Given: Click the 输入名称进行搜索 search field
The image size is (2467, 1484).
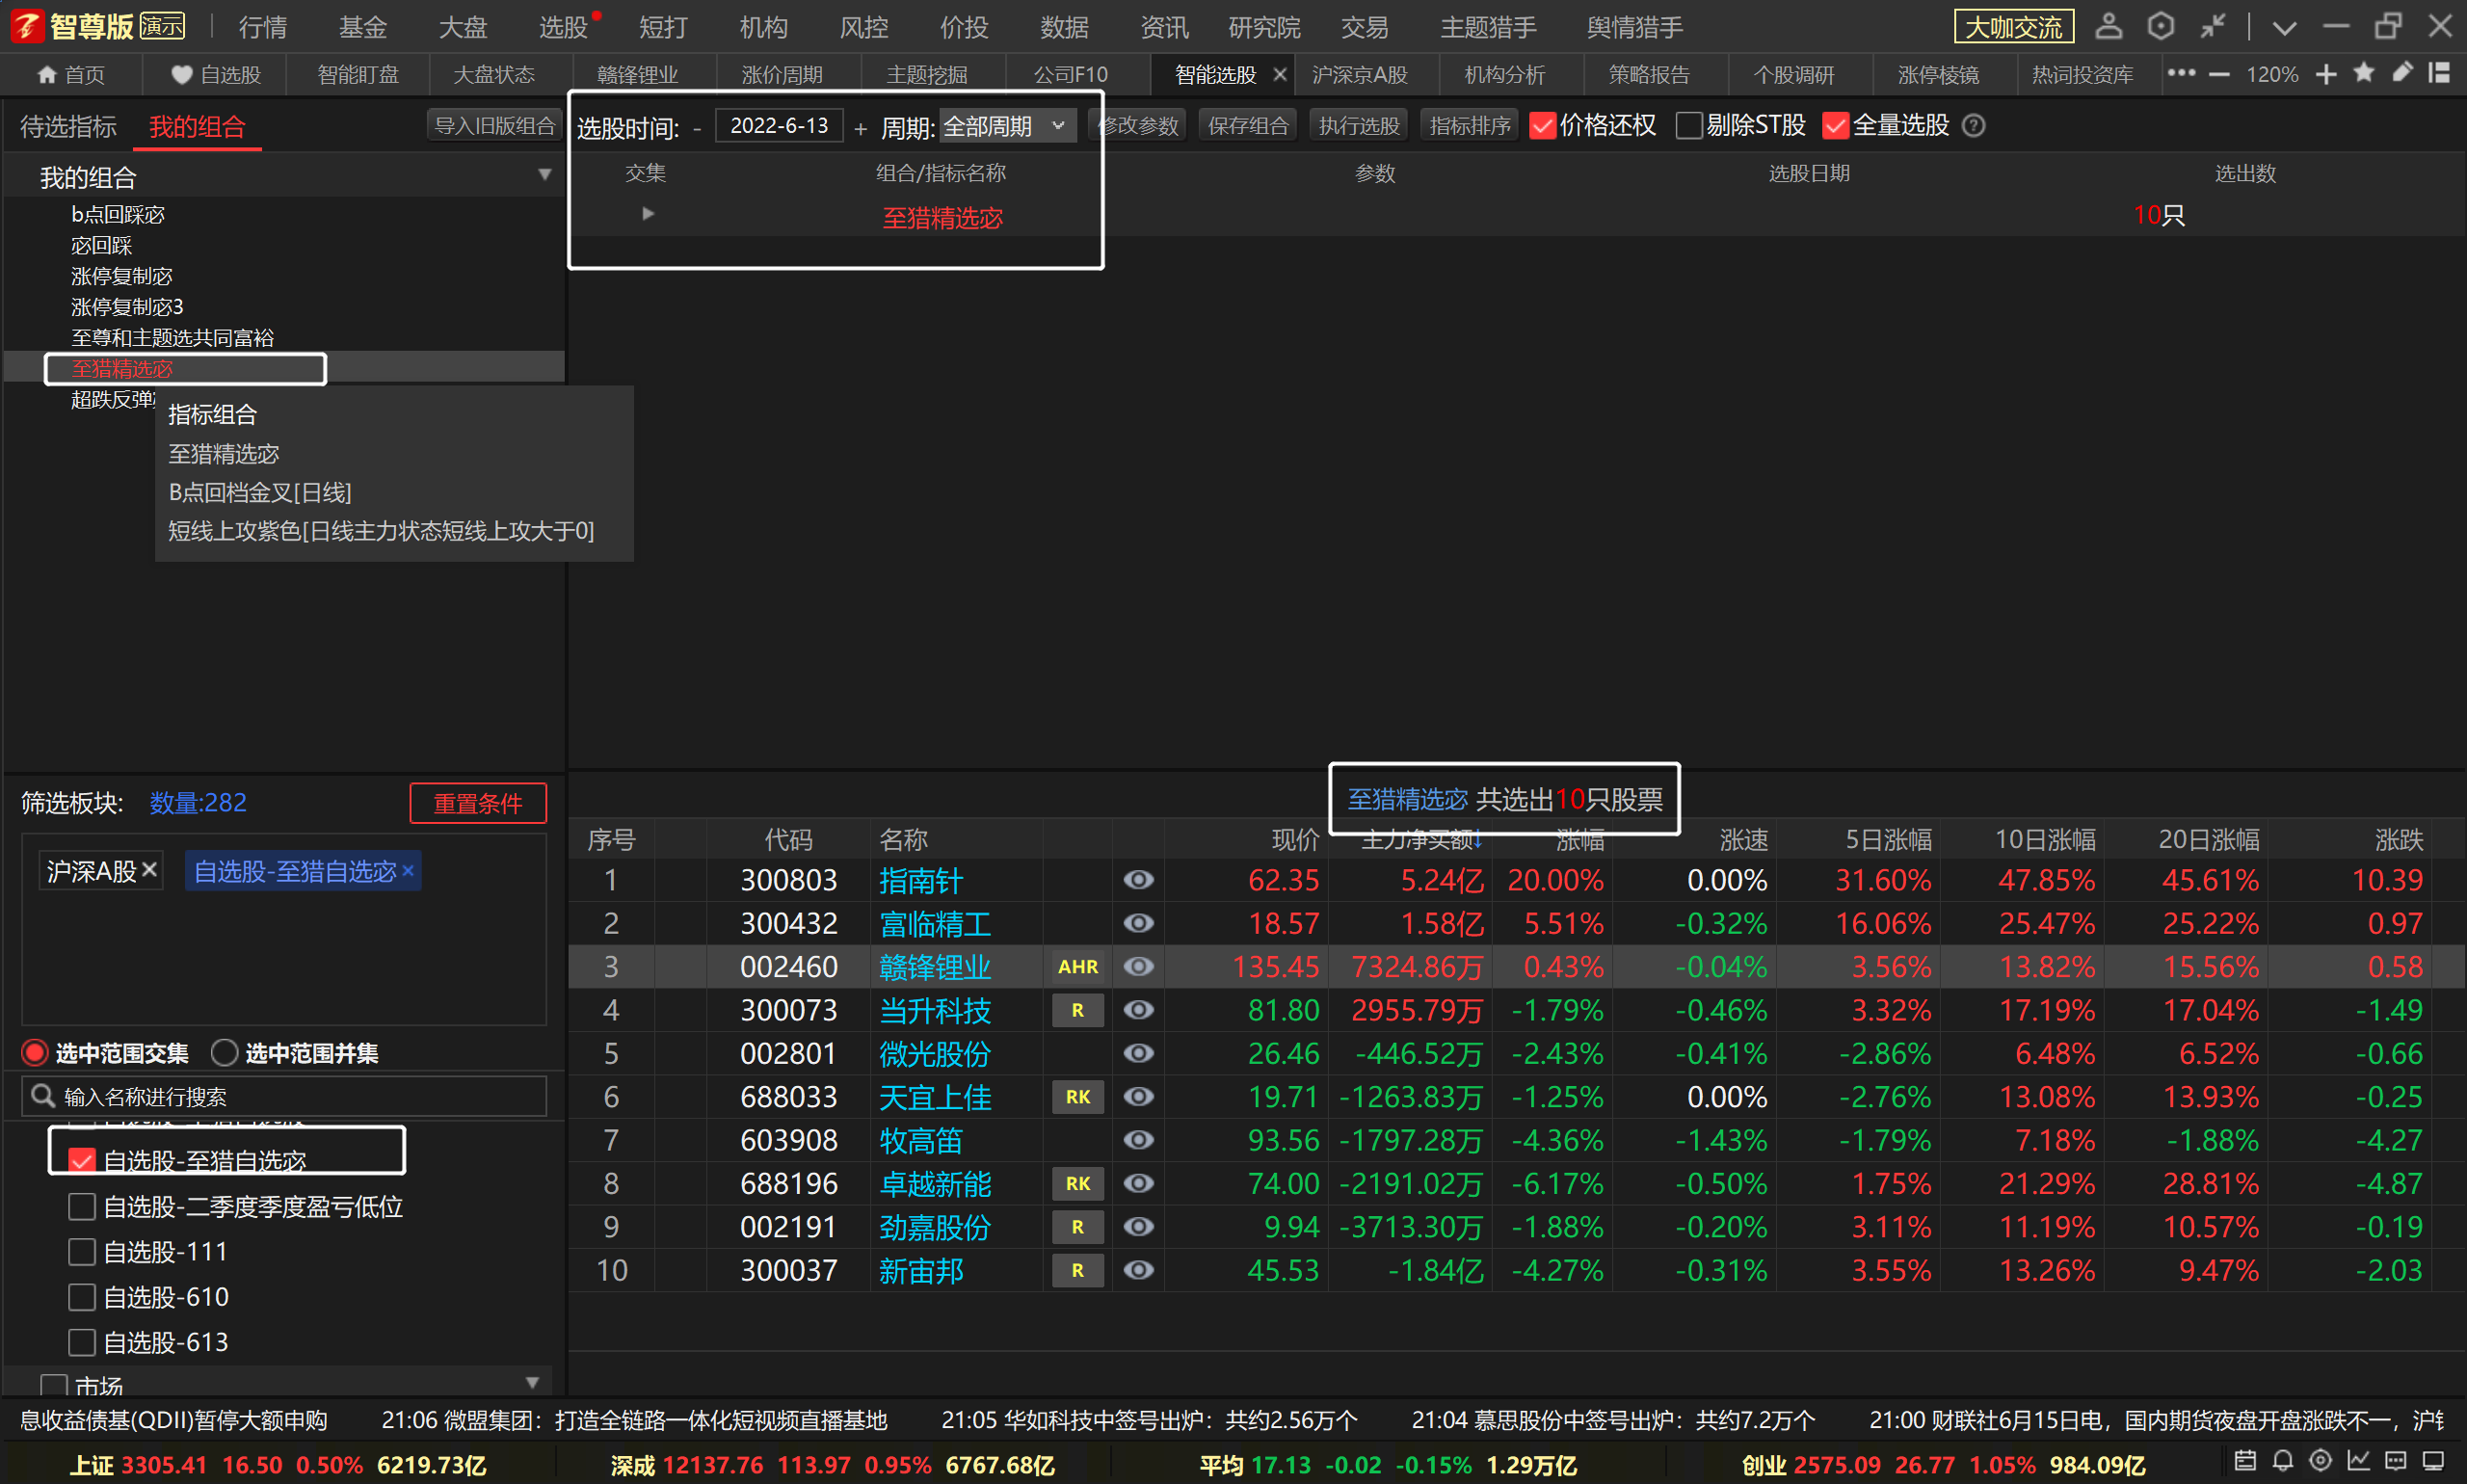Looking at the screenshot, I should (284, 1096).
